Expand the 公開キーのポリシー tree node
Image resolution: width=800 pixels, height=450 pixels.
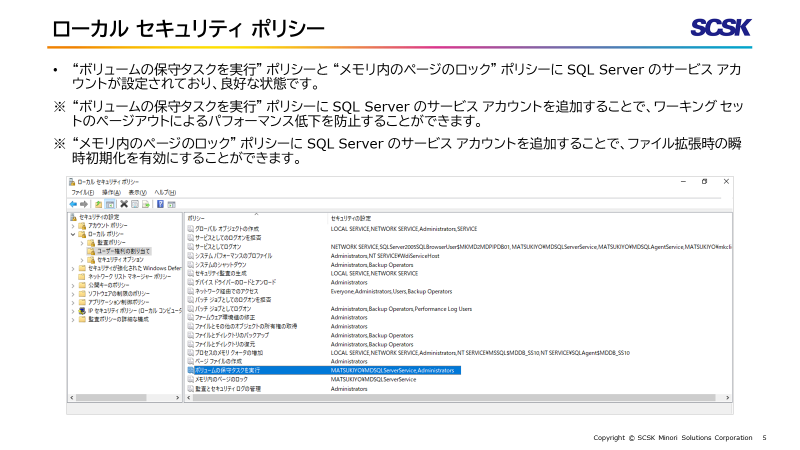pyautogui.click(x=73, y=285)
